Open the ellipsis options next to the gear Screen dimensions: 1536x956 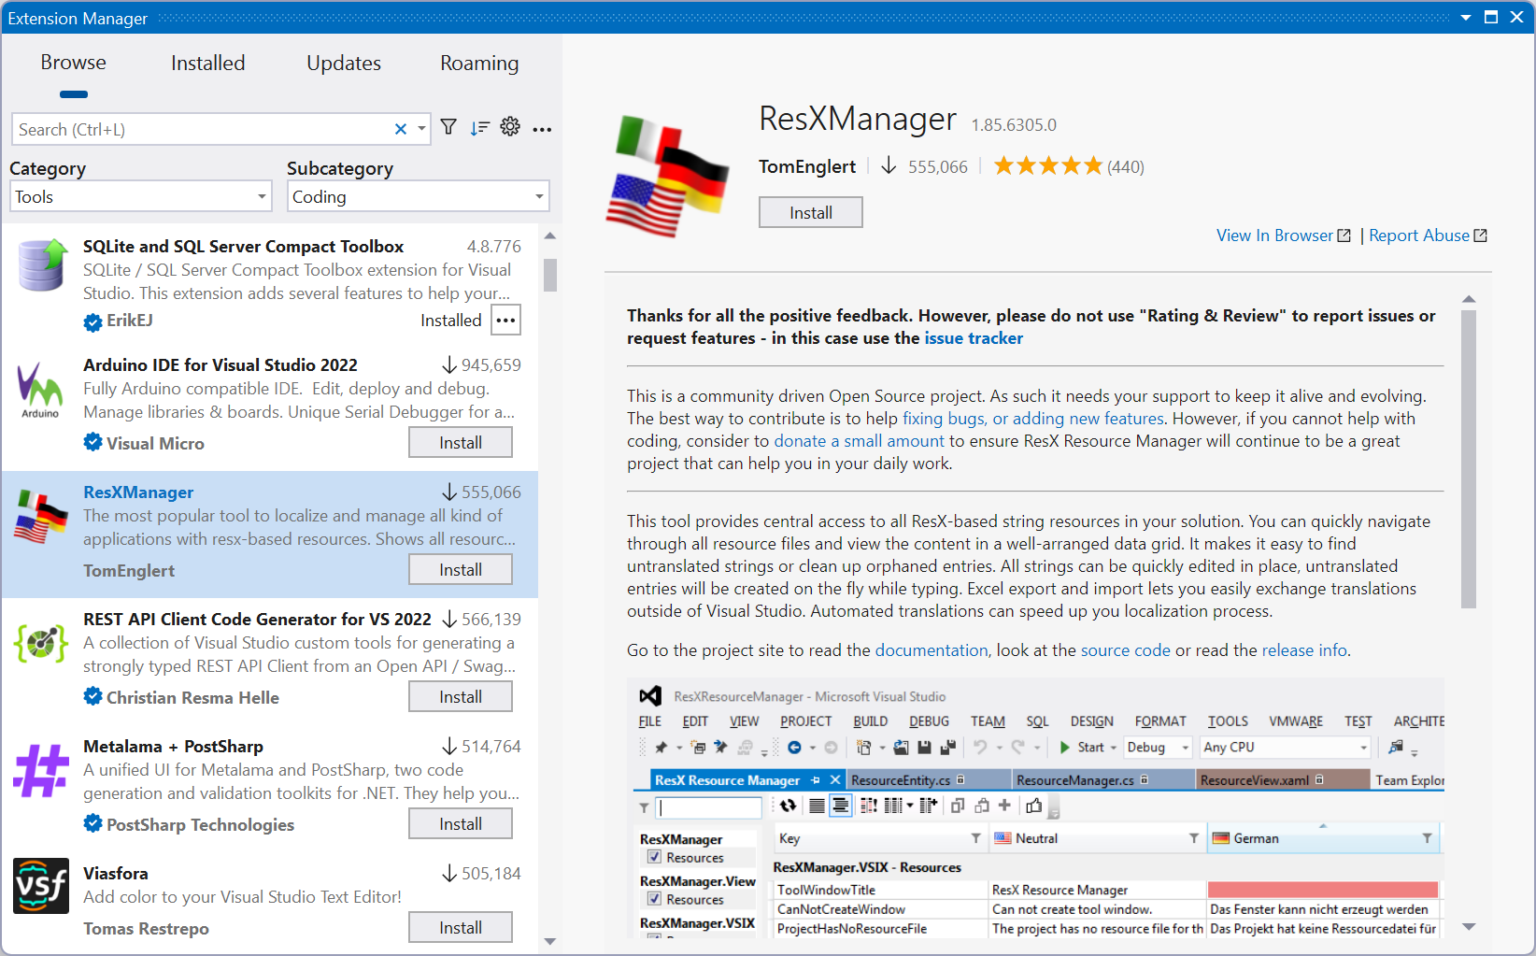click(x=542, y=129)
